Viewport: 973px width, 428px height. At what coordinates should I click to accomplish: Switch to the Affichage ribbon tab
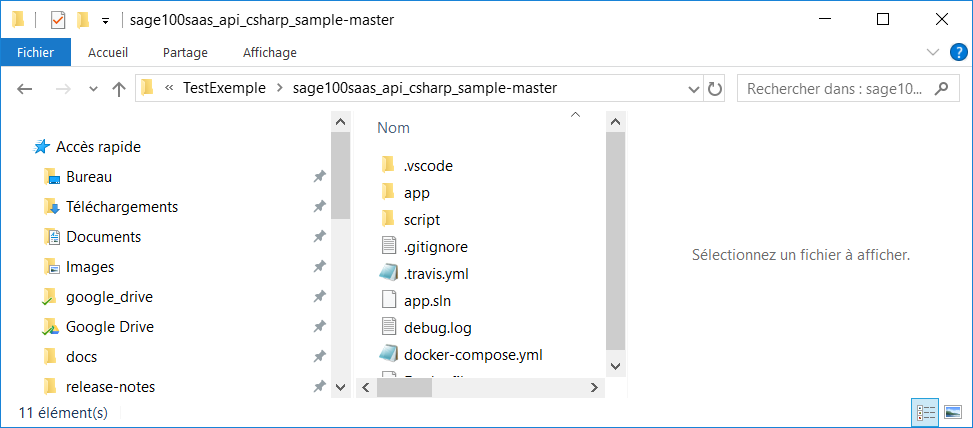(269, 53)
